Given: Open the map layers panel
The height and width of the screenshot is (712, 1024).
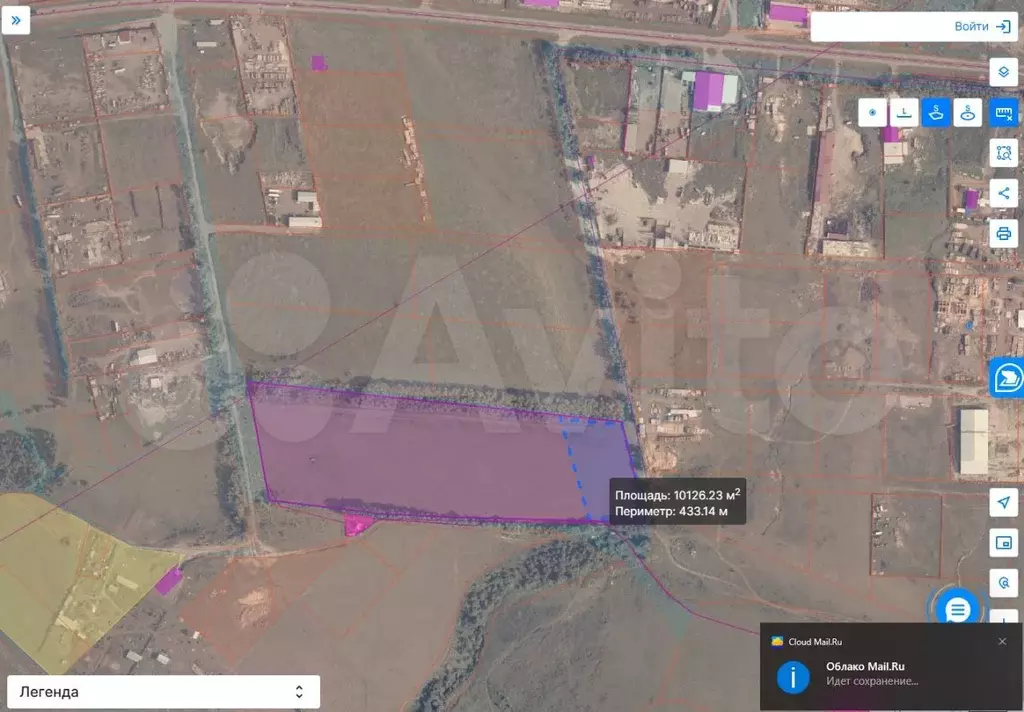Looking at the screenshot, I should 1004,72.
